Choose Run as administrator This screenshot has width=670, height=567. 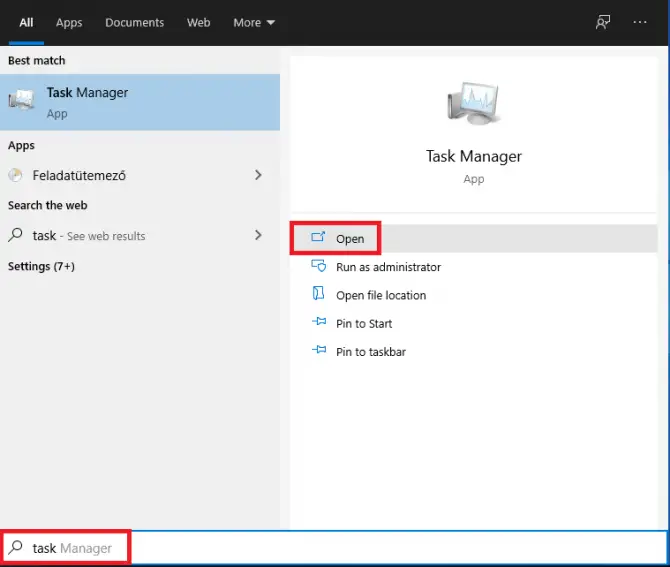[x=473, y=267]
